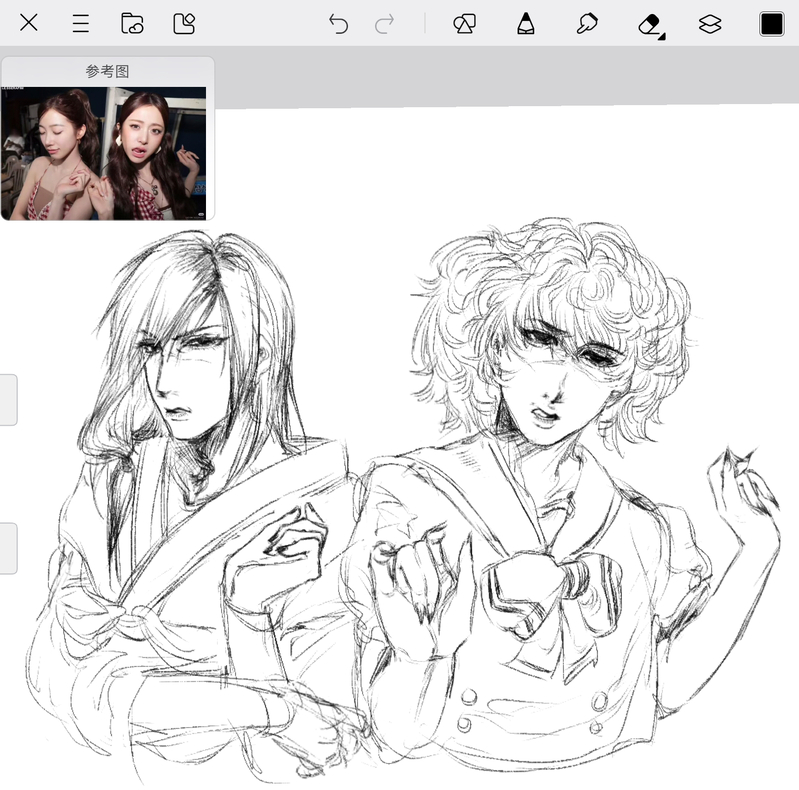
Task: Redo the last undone stroke
Action: coord(384,23)
